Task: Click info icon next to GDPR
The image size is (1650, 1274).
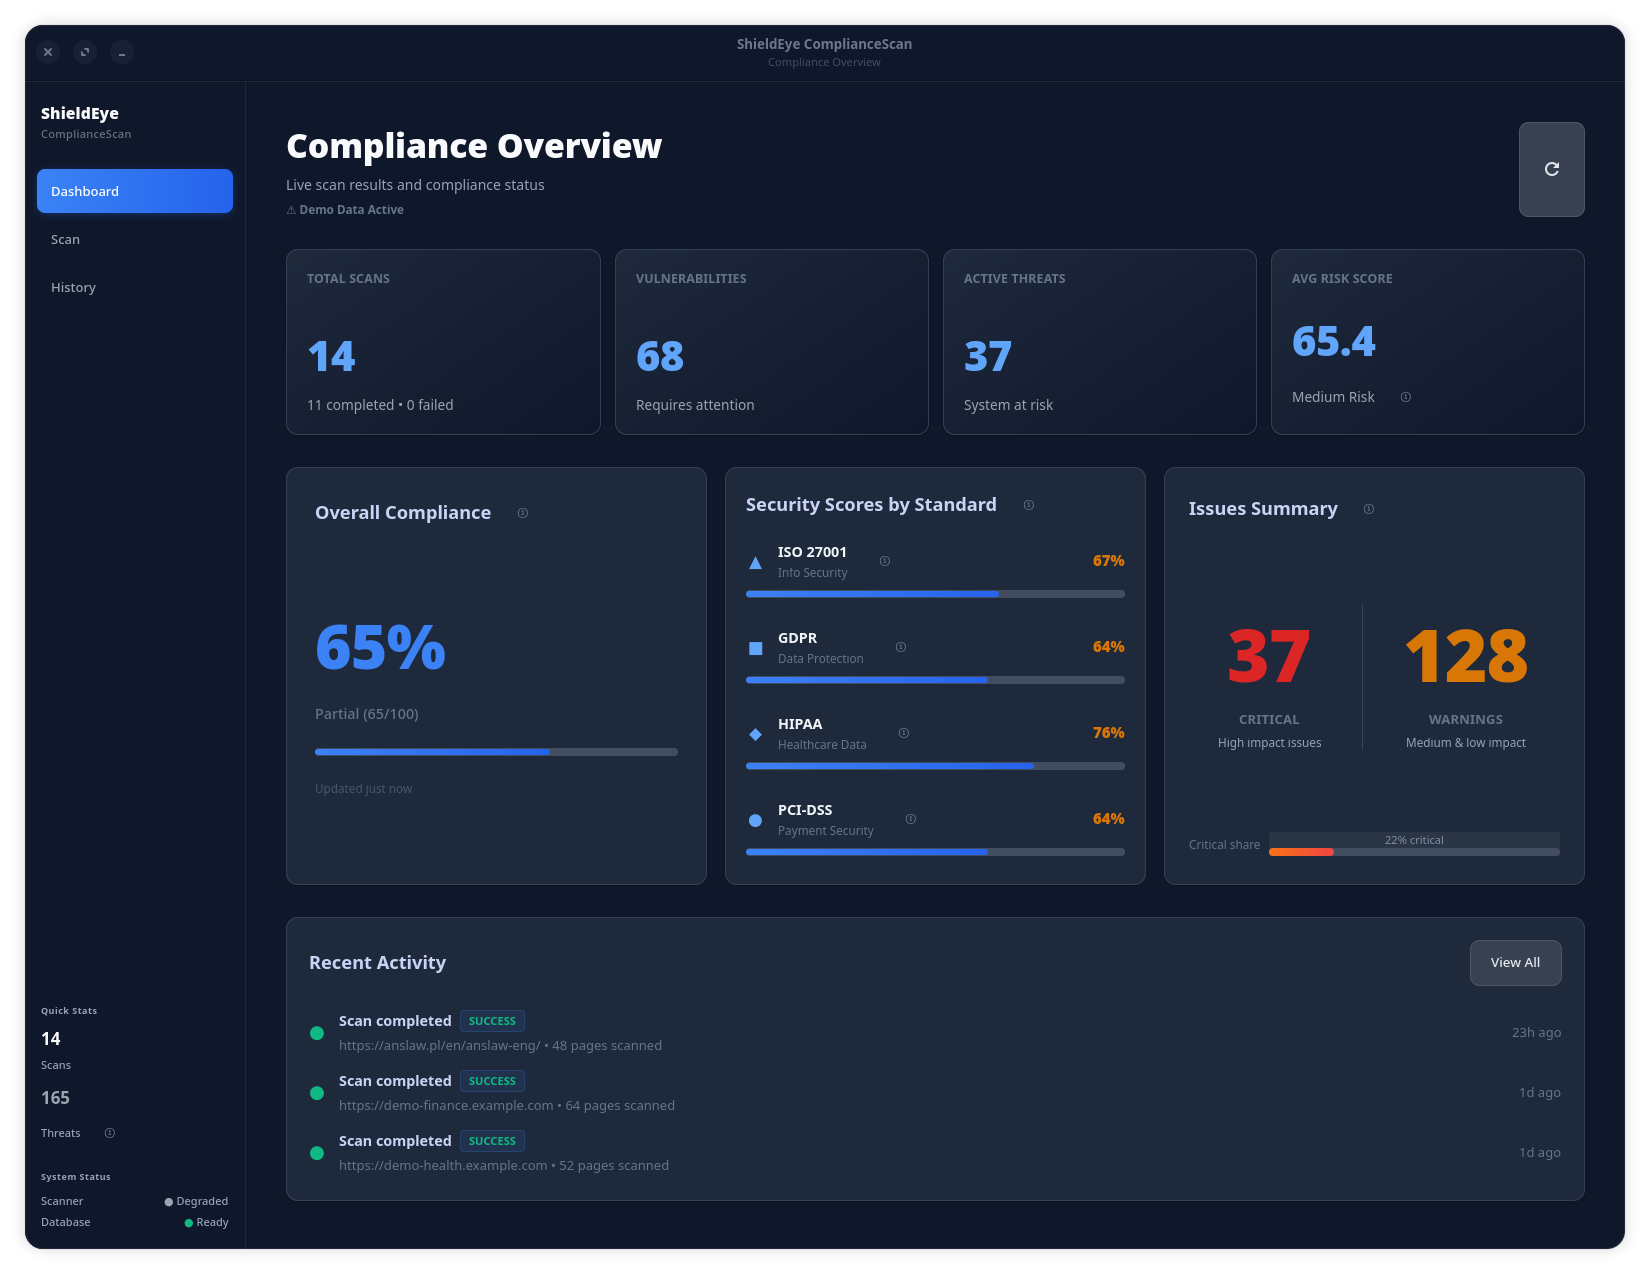Action: click(901, 647)
